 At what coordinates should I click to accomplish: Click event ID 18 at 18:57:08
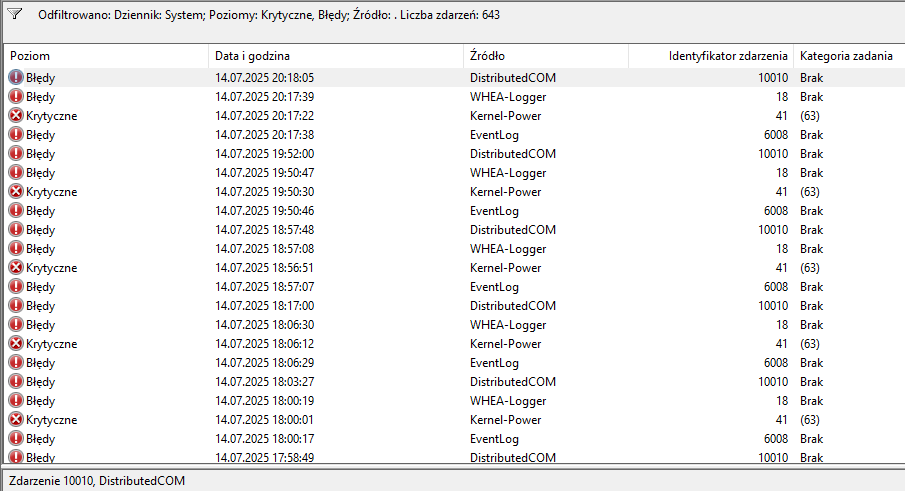[782, 249]
